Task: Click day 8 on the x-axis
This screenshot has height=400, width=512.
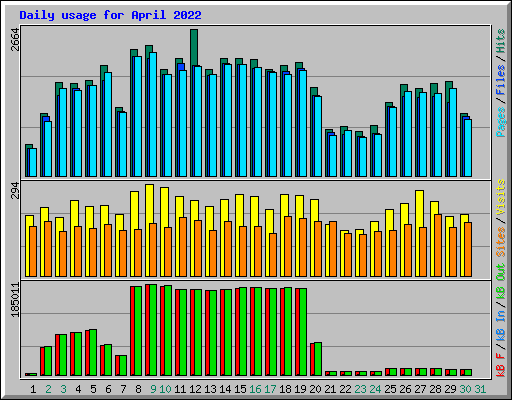Action: point(138,389)
